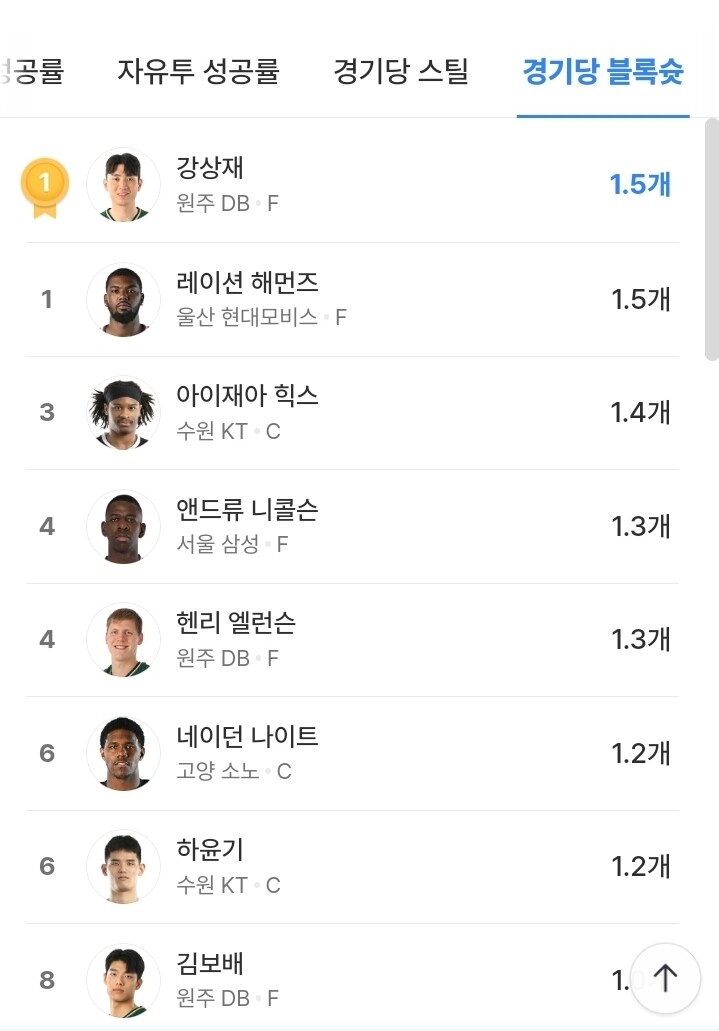This screenshot has width=719, height=1031.
Task: Open 헨리 엘런슨 player profile photo
Action: (123, 639)
